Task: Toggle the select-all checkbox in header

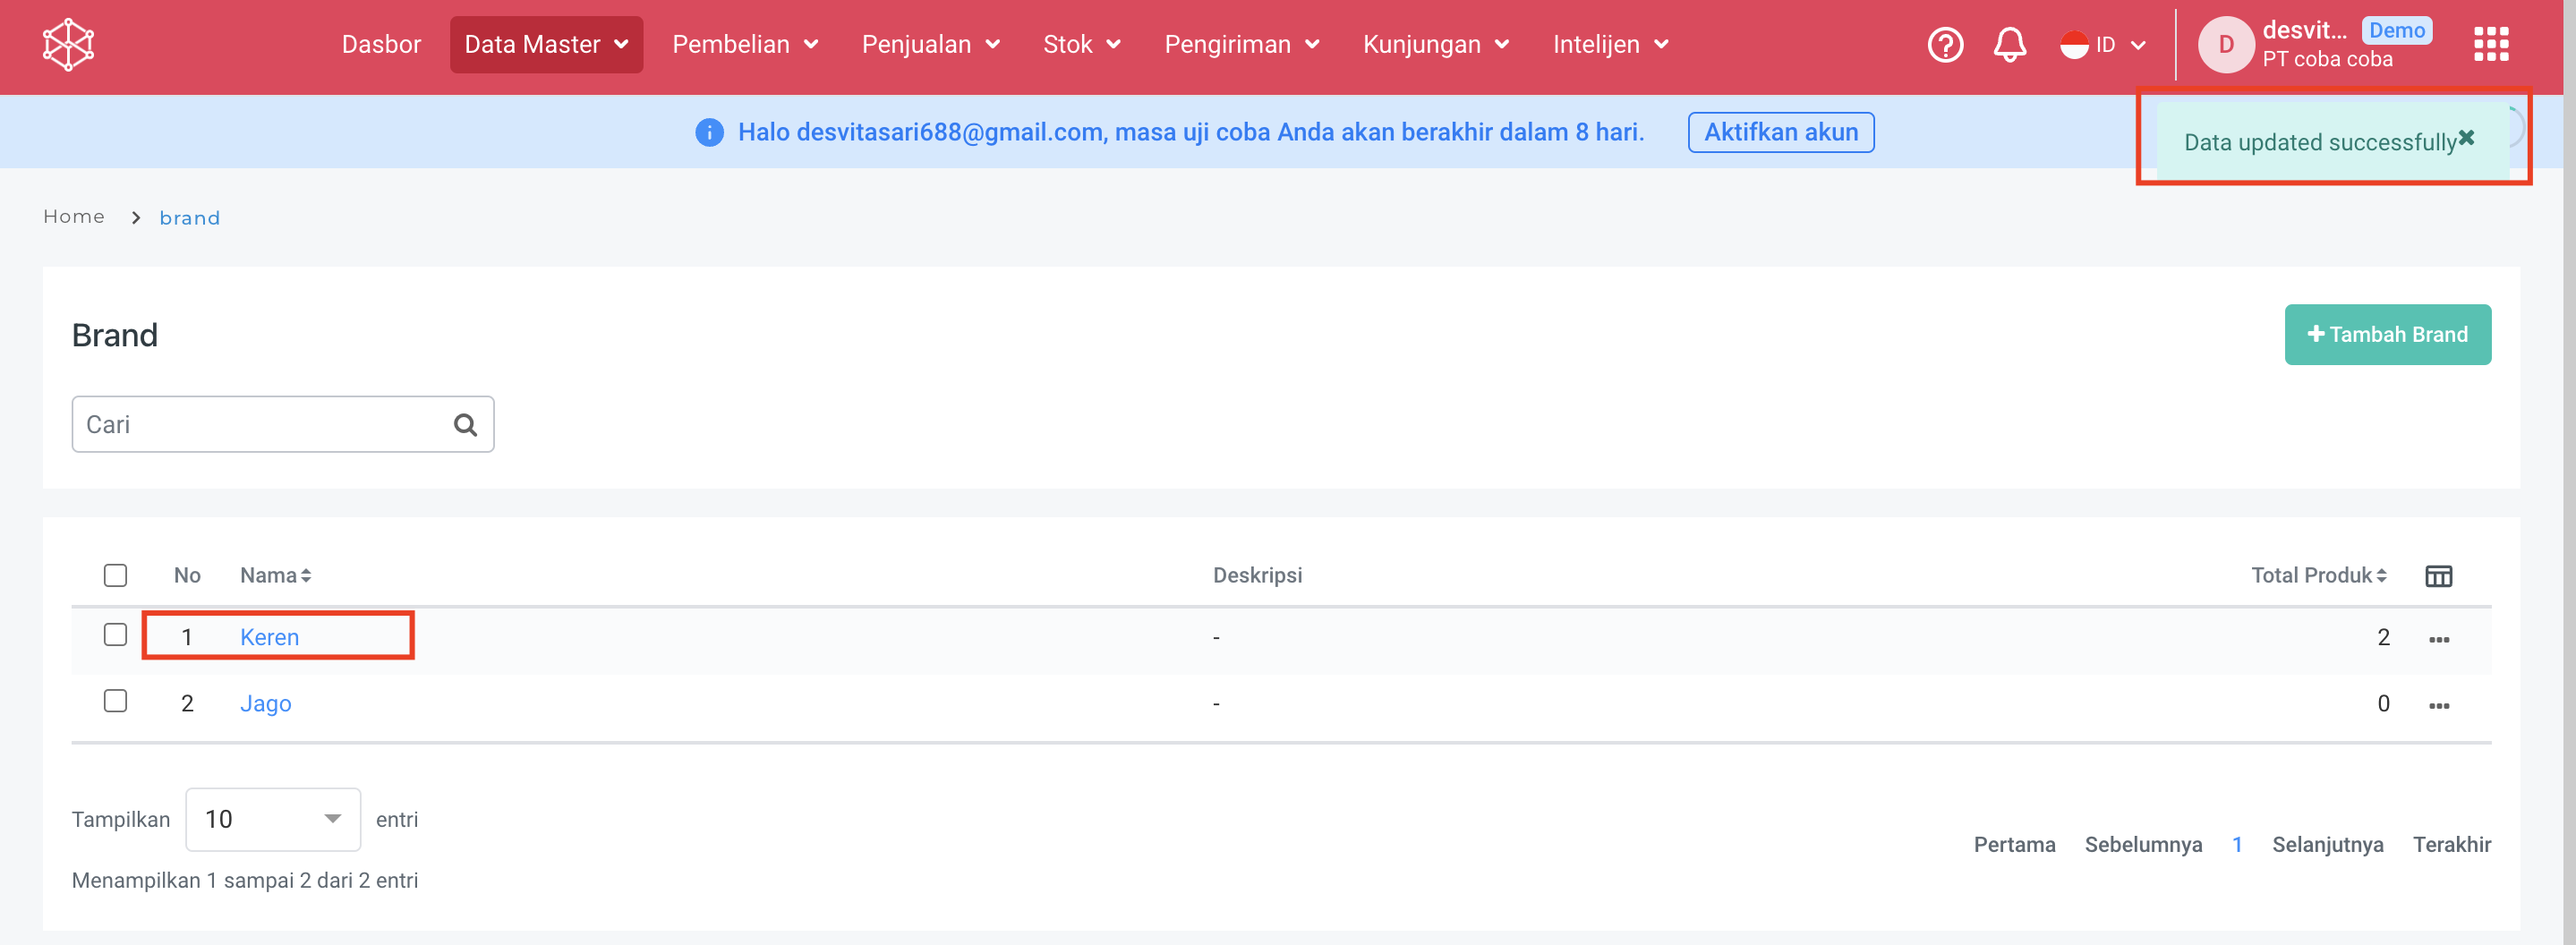Action: pos(116,576)
